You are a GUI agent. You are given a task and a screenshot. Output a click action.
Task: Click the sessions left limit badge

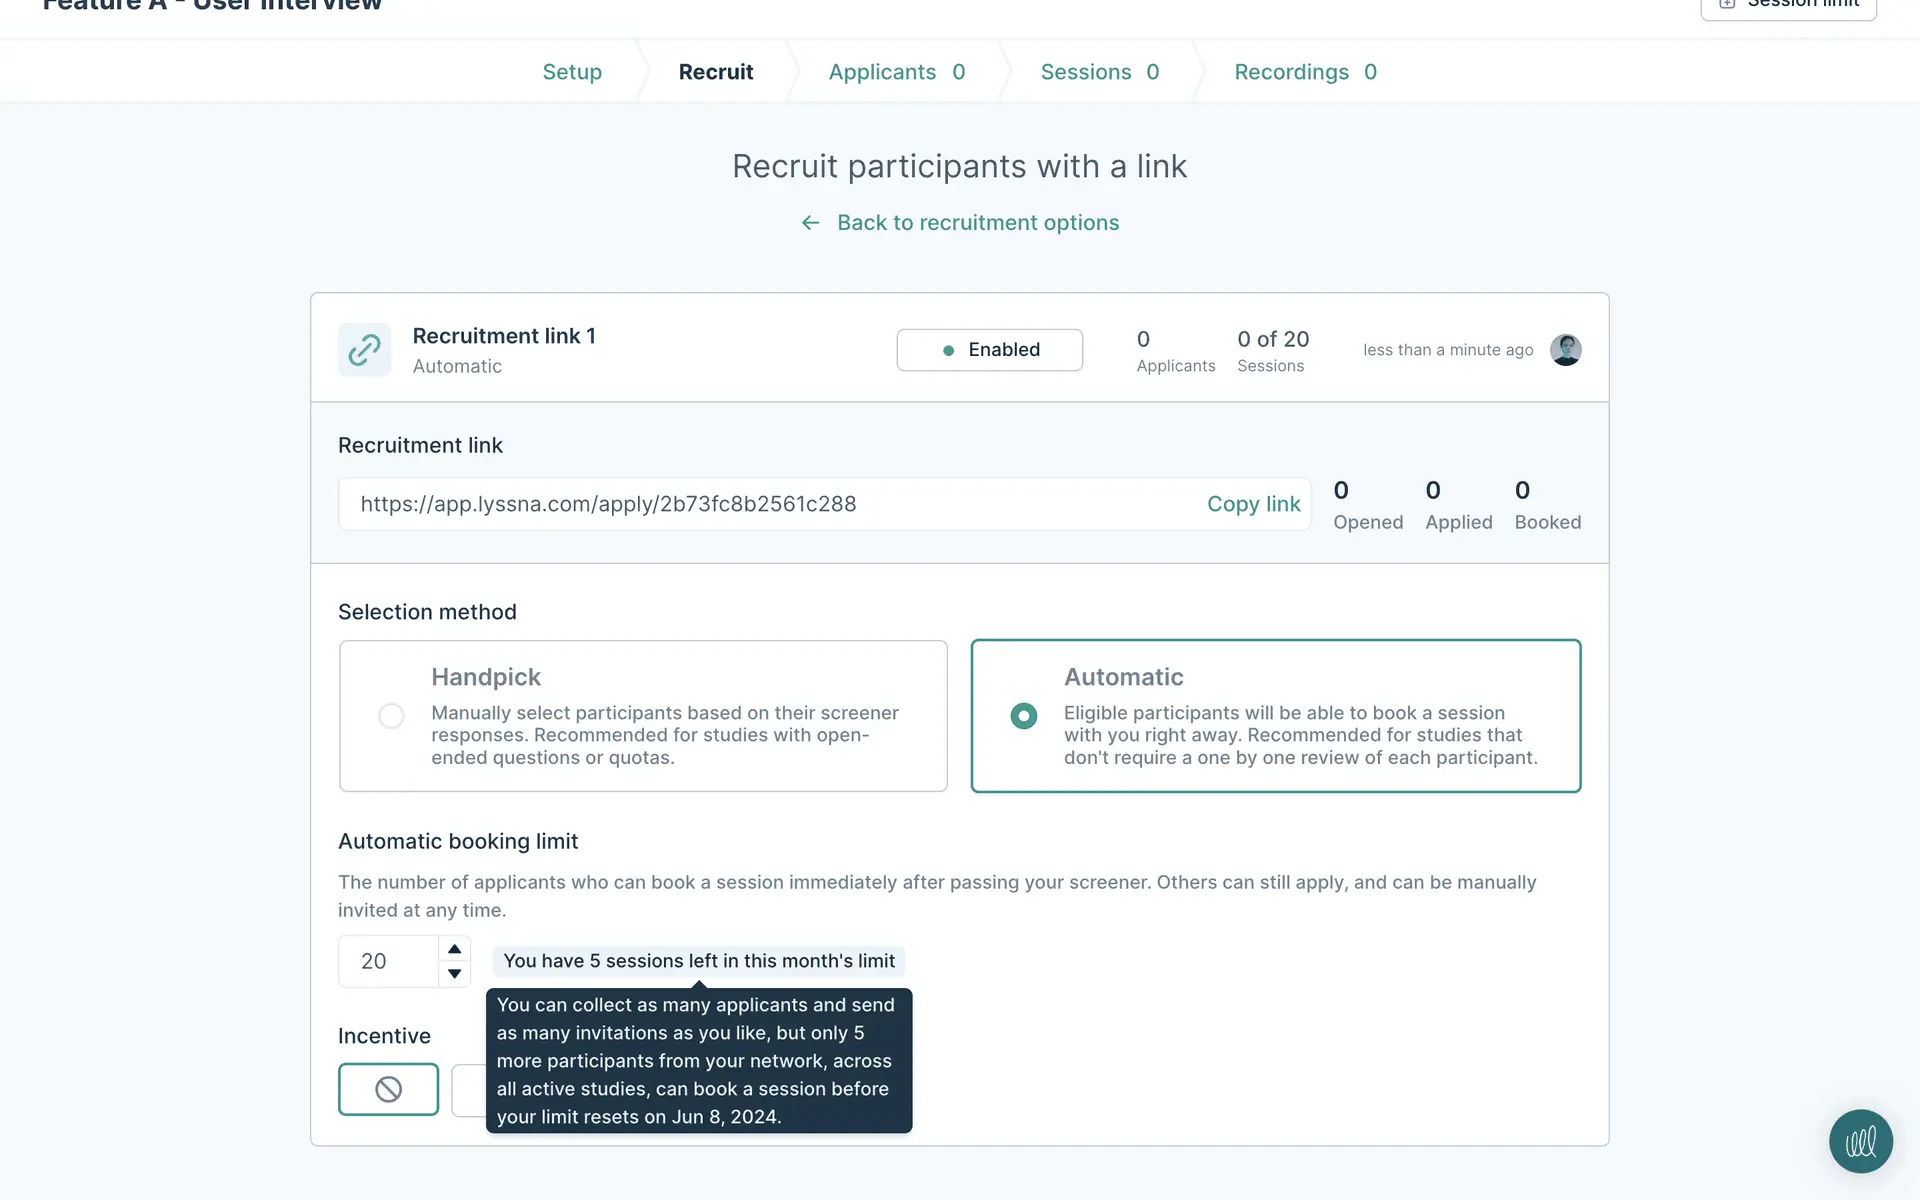coord(698,961)
